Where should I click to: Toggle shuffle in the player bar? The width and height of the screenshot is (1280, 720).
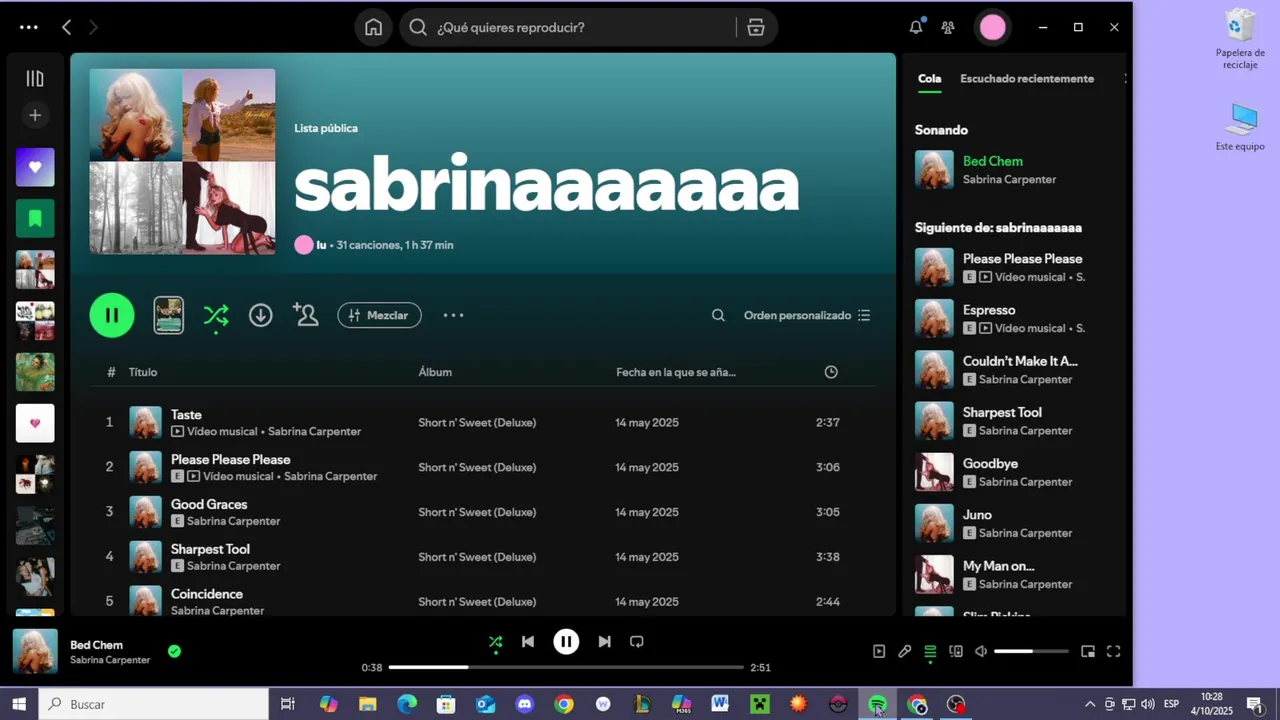(496, 642)
